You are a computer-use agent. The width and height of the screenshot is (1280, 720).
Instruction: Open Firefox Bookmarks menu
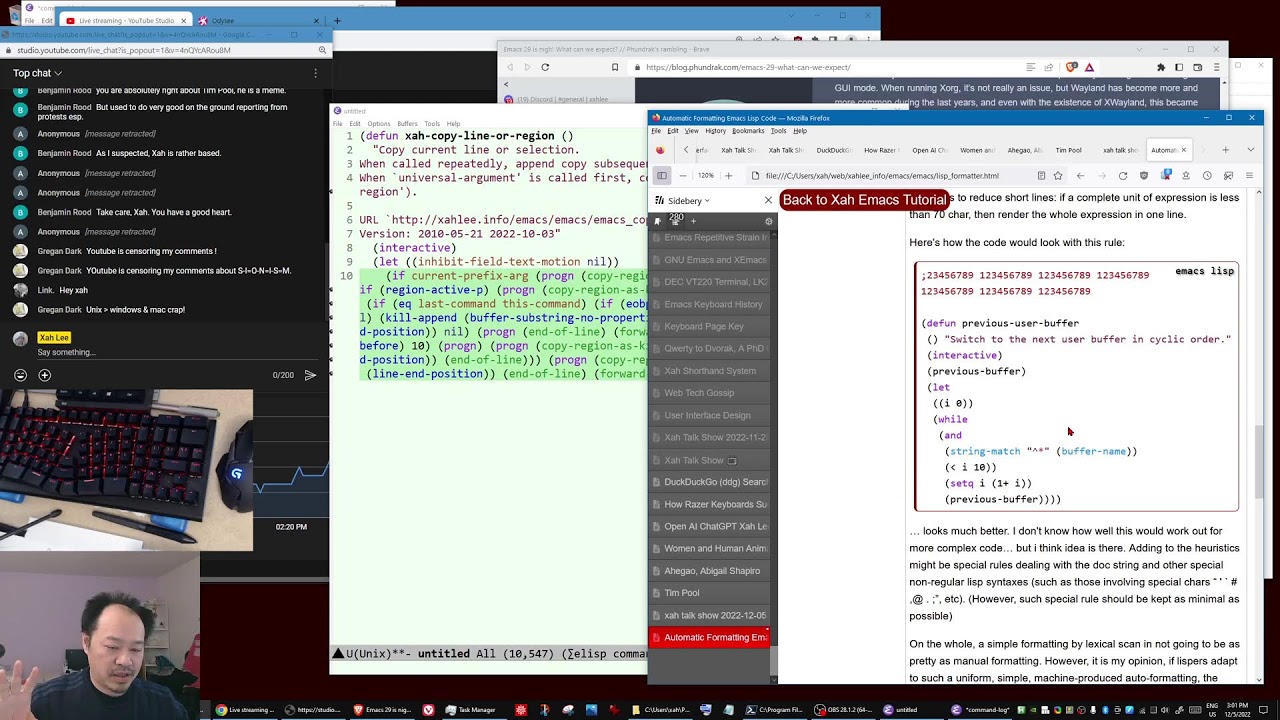748,131
